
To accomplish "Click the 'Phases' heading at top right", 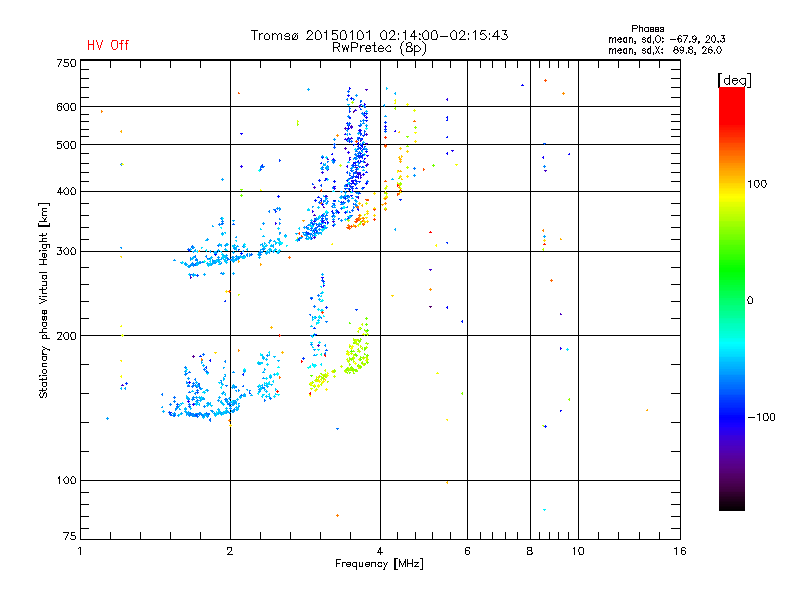I will tap(647, 29).
